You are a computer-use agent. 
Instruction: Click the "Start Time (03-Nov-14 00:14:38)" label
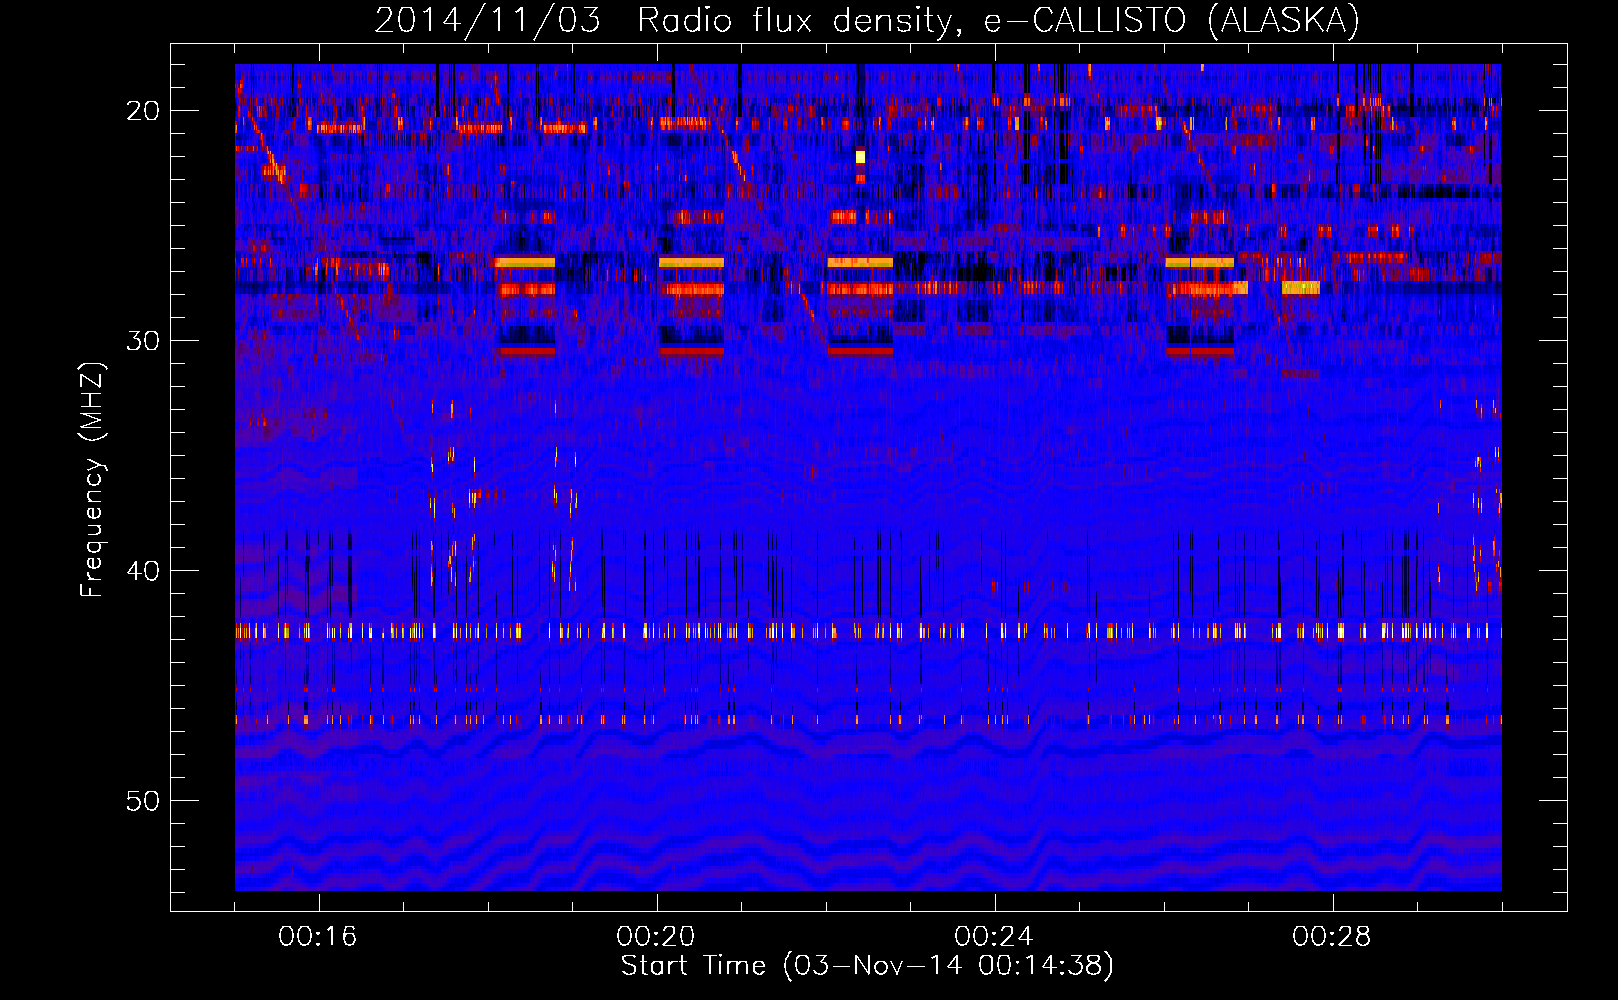point(867,966)
